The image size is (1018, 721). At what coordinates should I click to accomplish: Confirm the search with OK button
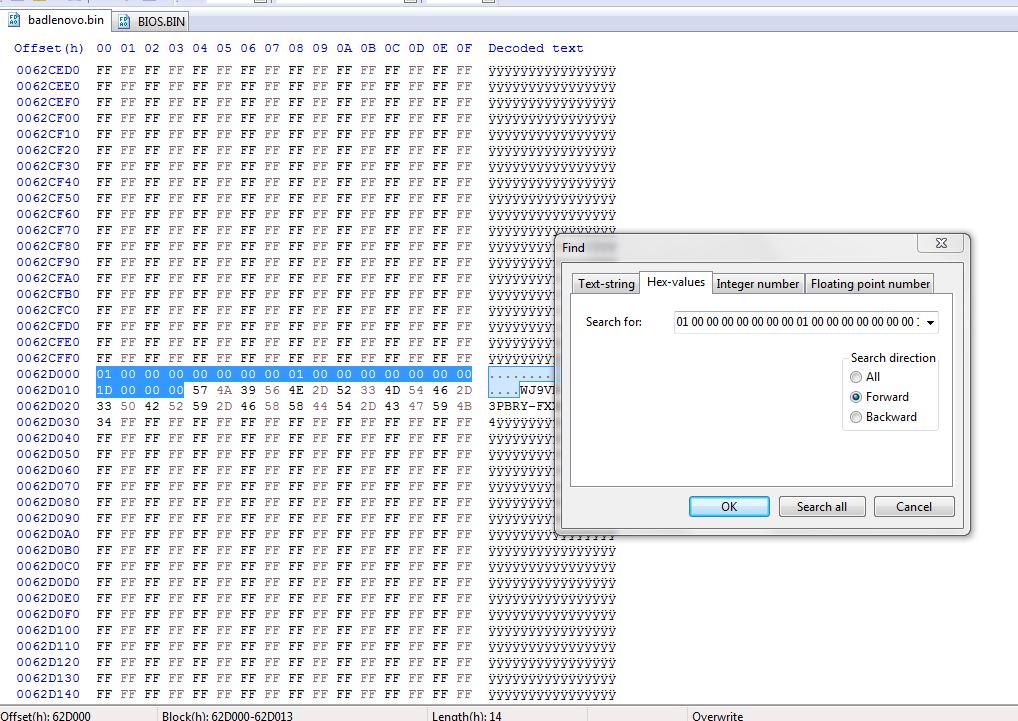[x=729, y=507]
